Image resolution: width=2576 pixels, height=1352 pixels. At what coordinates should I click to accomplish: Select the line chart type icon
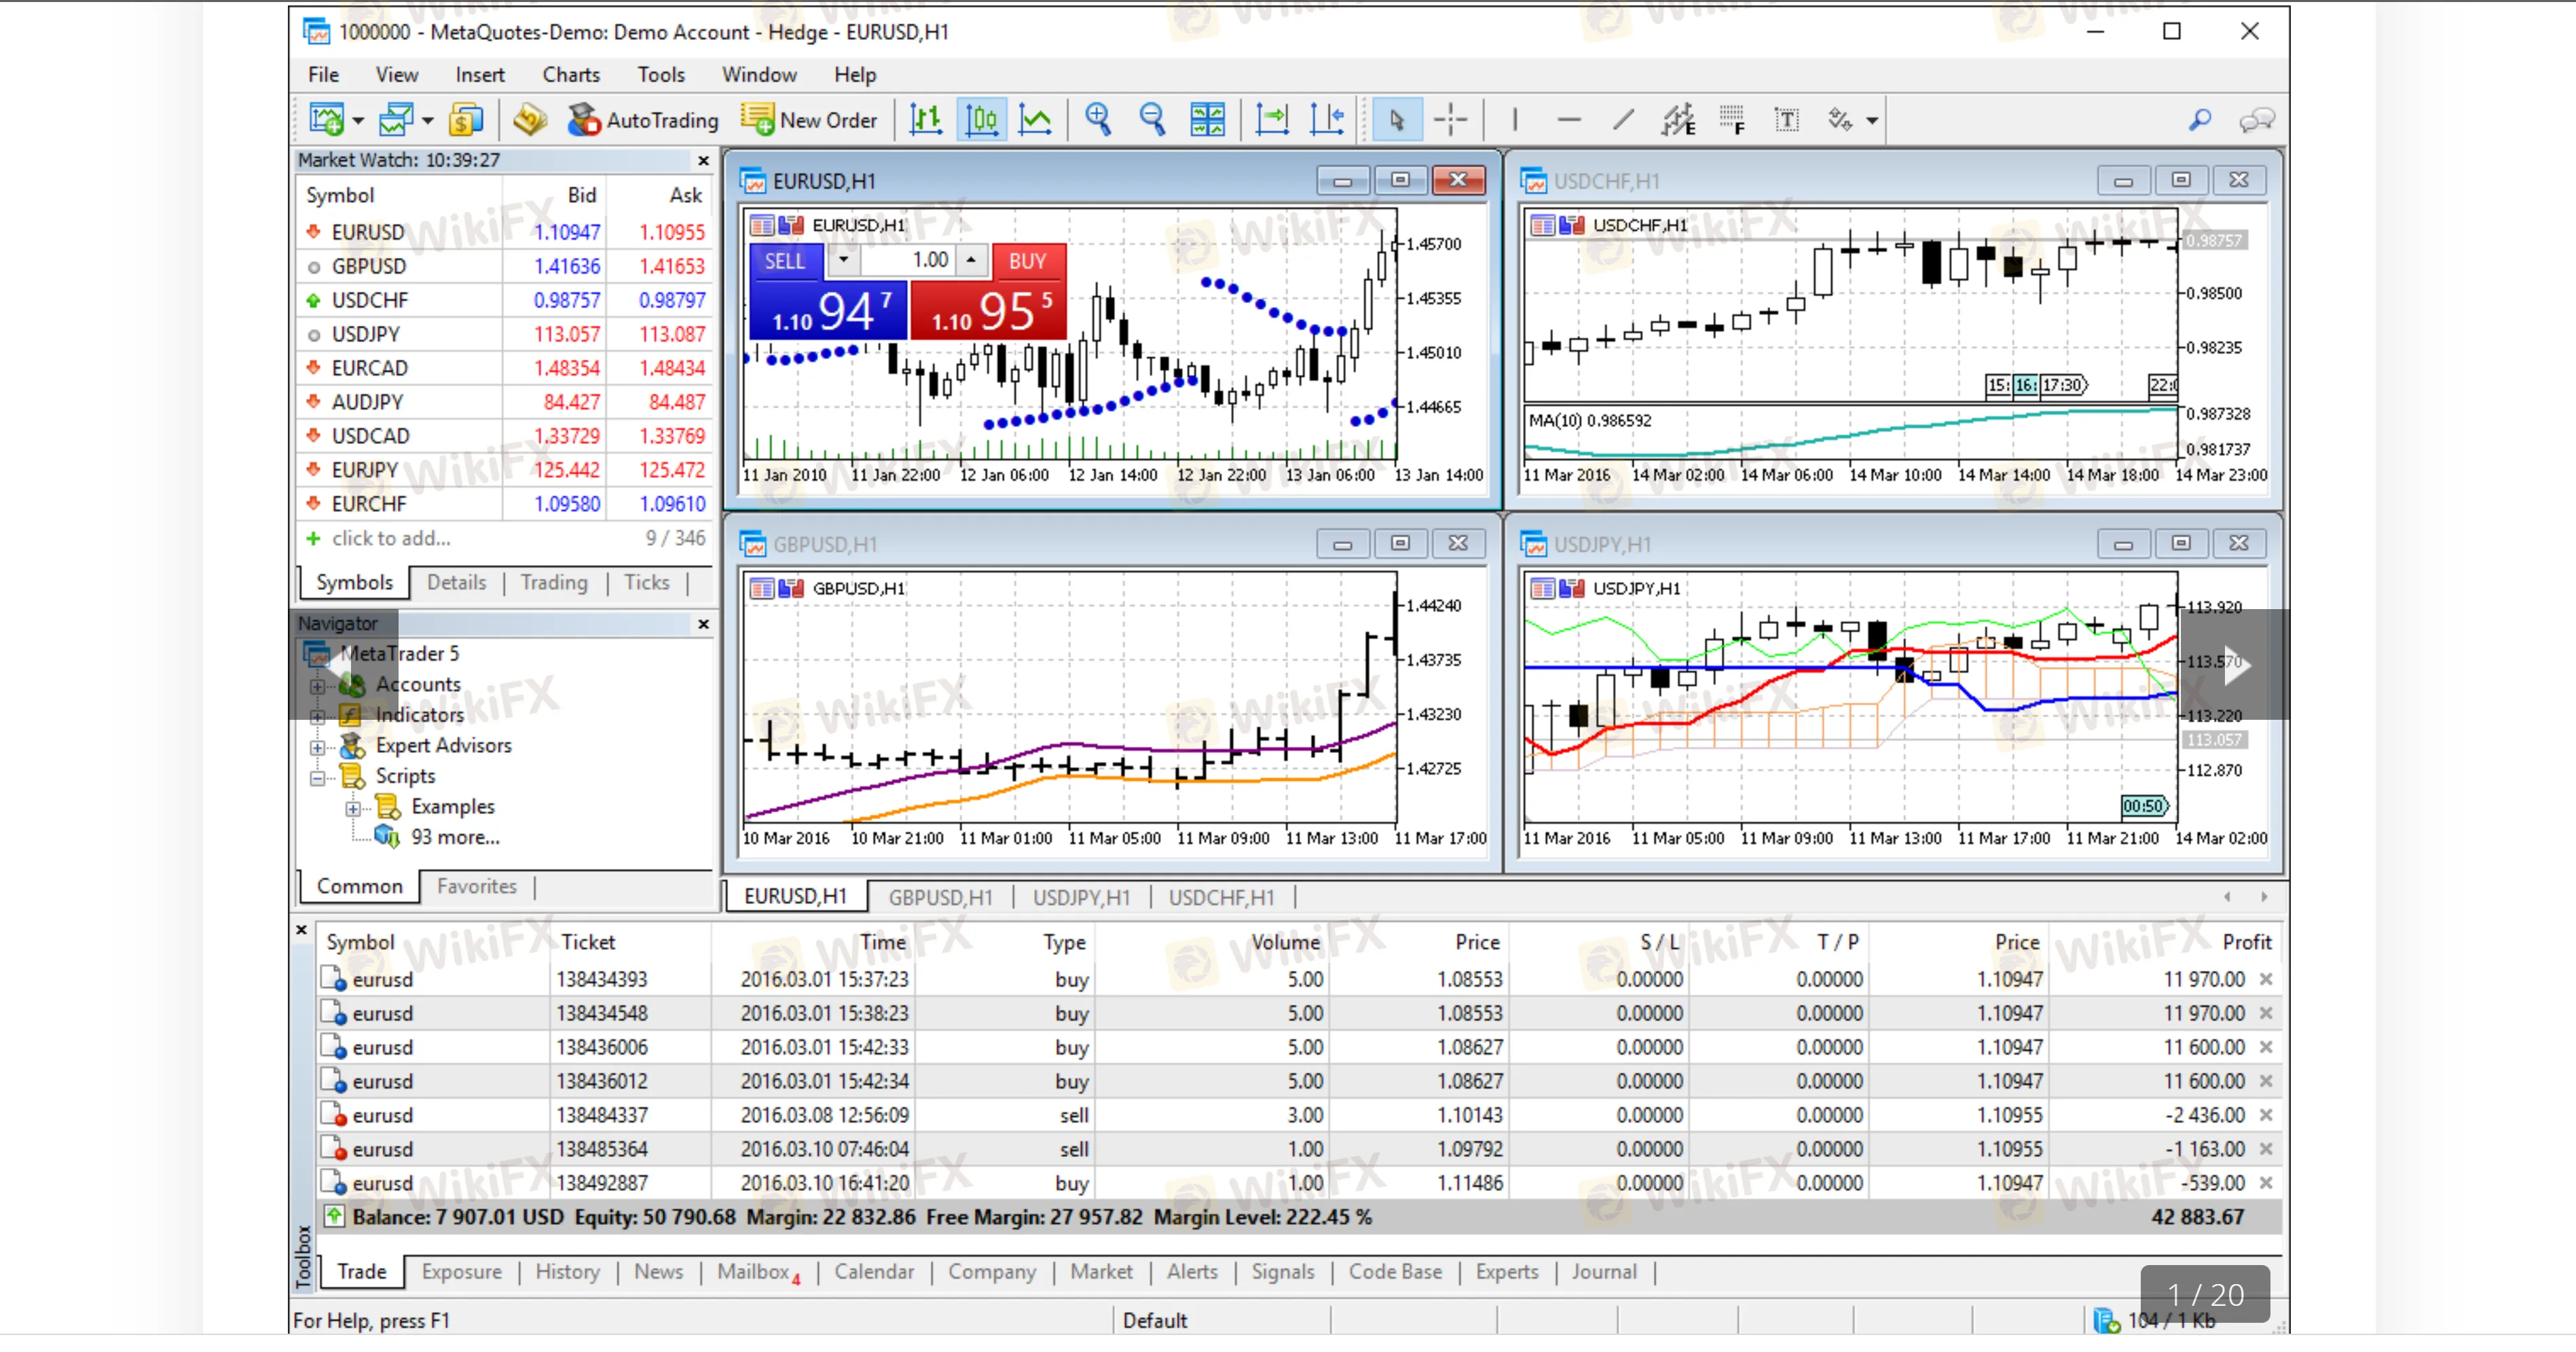(x=1035, y=120)
